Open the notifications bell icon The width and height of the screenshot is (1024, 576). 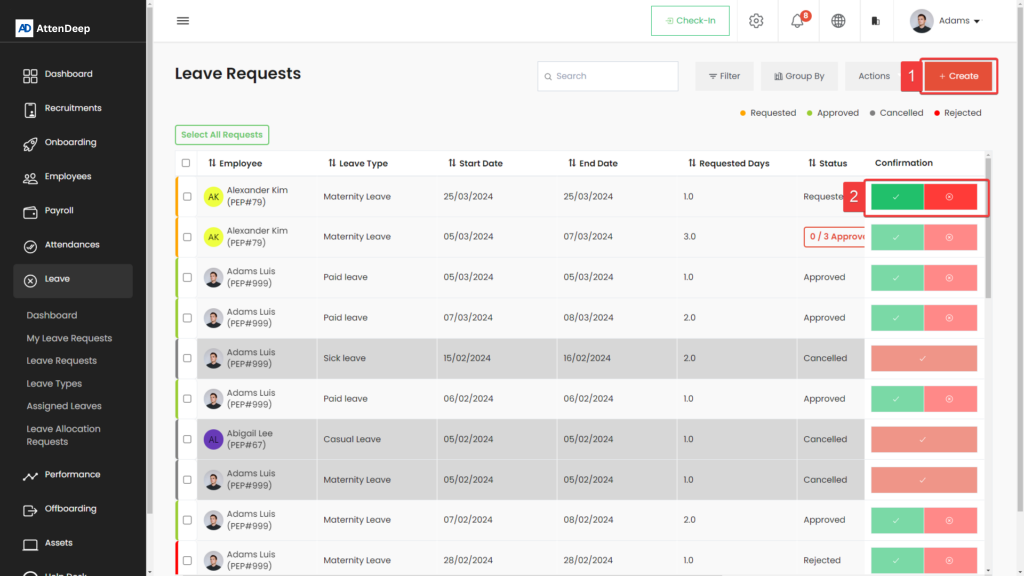coord(798,21)
